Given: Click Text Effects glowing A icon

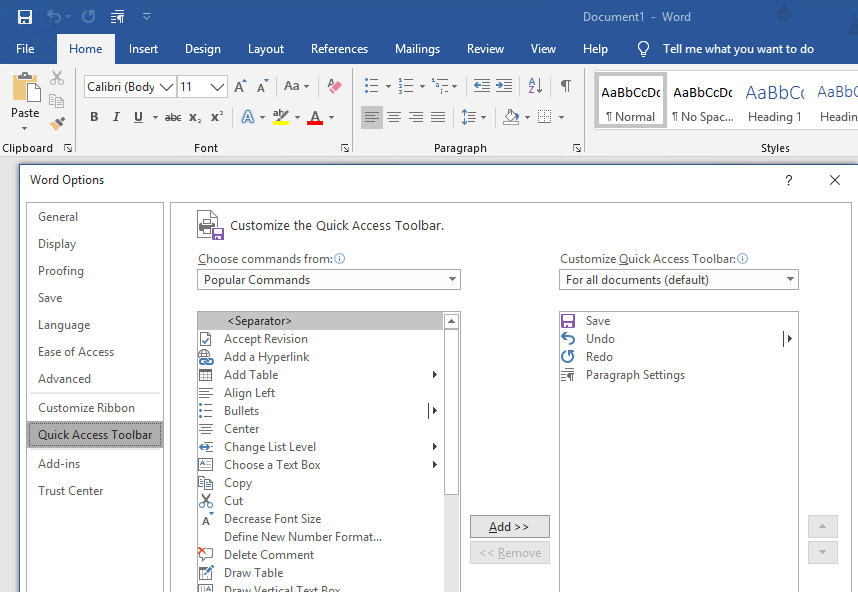Looking at the screenshot, I should [248, 117].
